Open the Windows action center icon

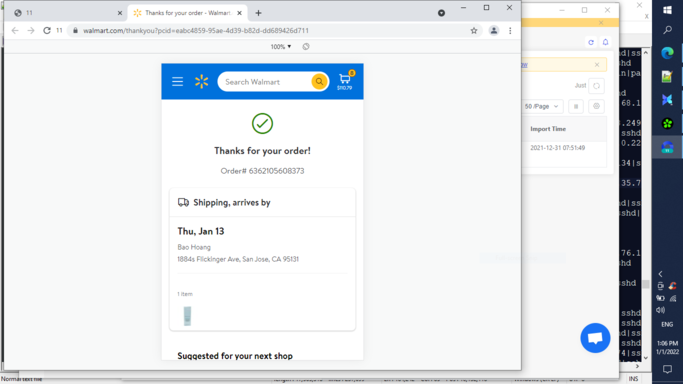point(667,369)
